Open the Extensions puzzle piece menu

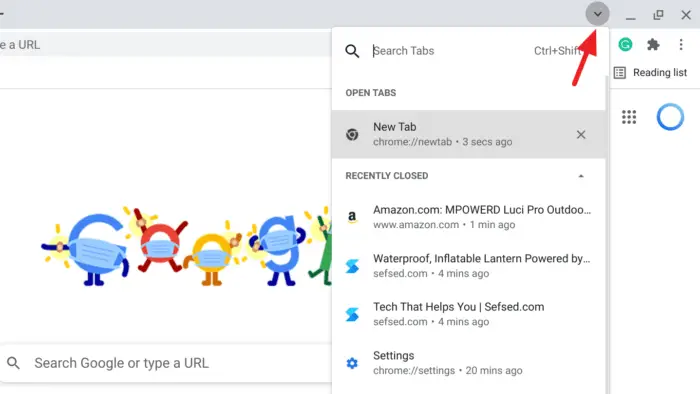(x=653, y=44)
